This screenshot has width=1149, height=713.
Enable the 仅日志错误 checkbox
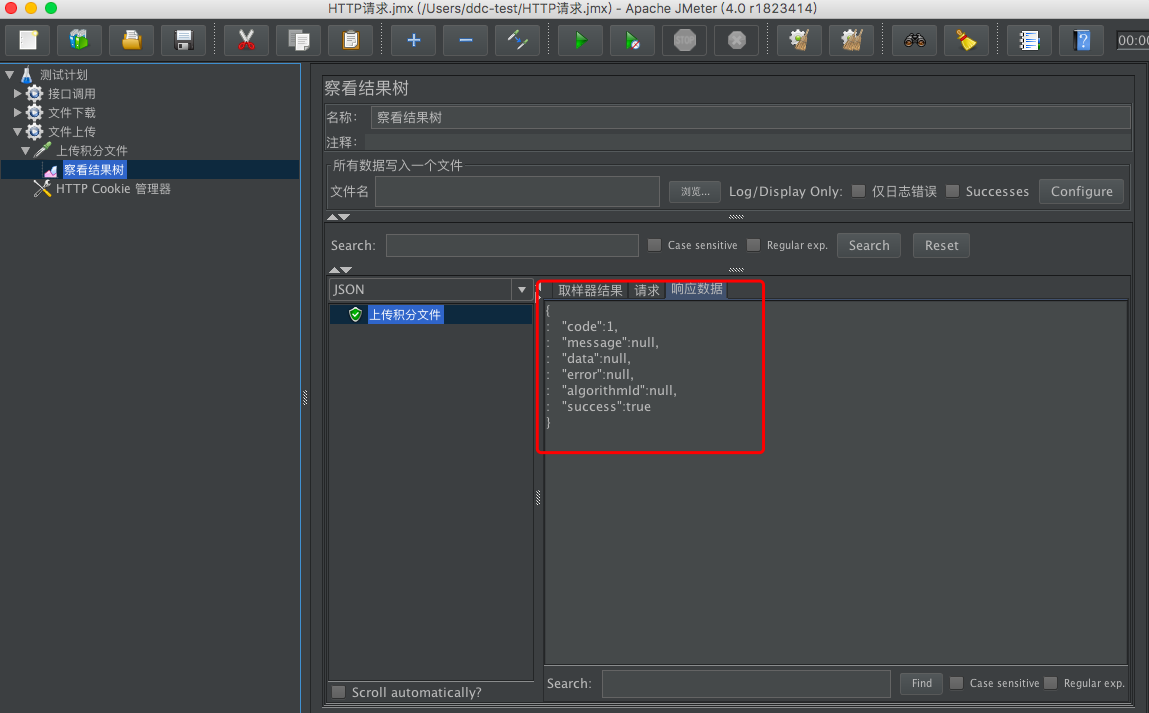click(858, 191)
